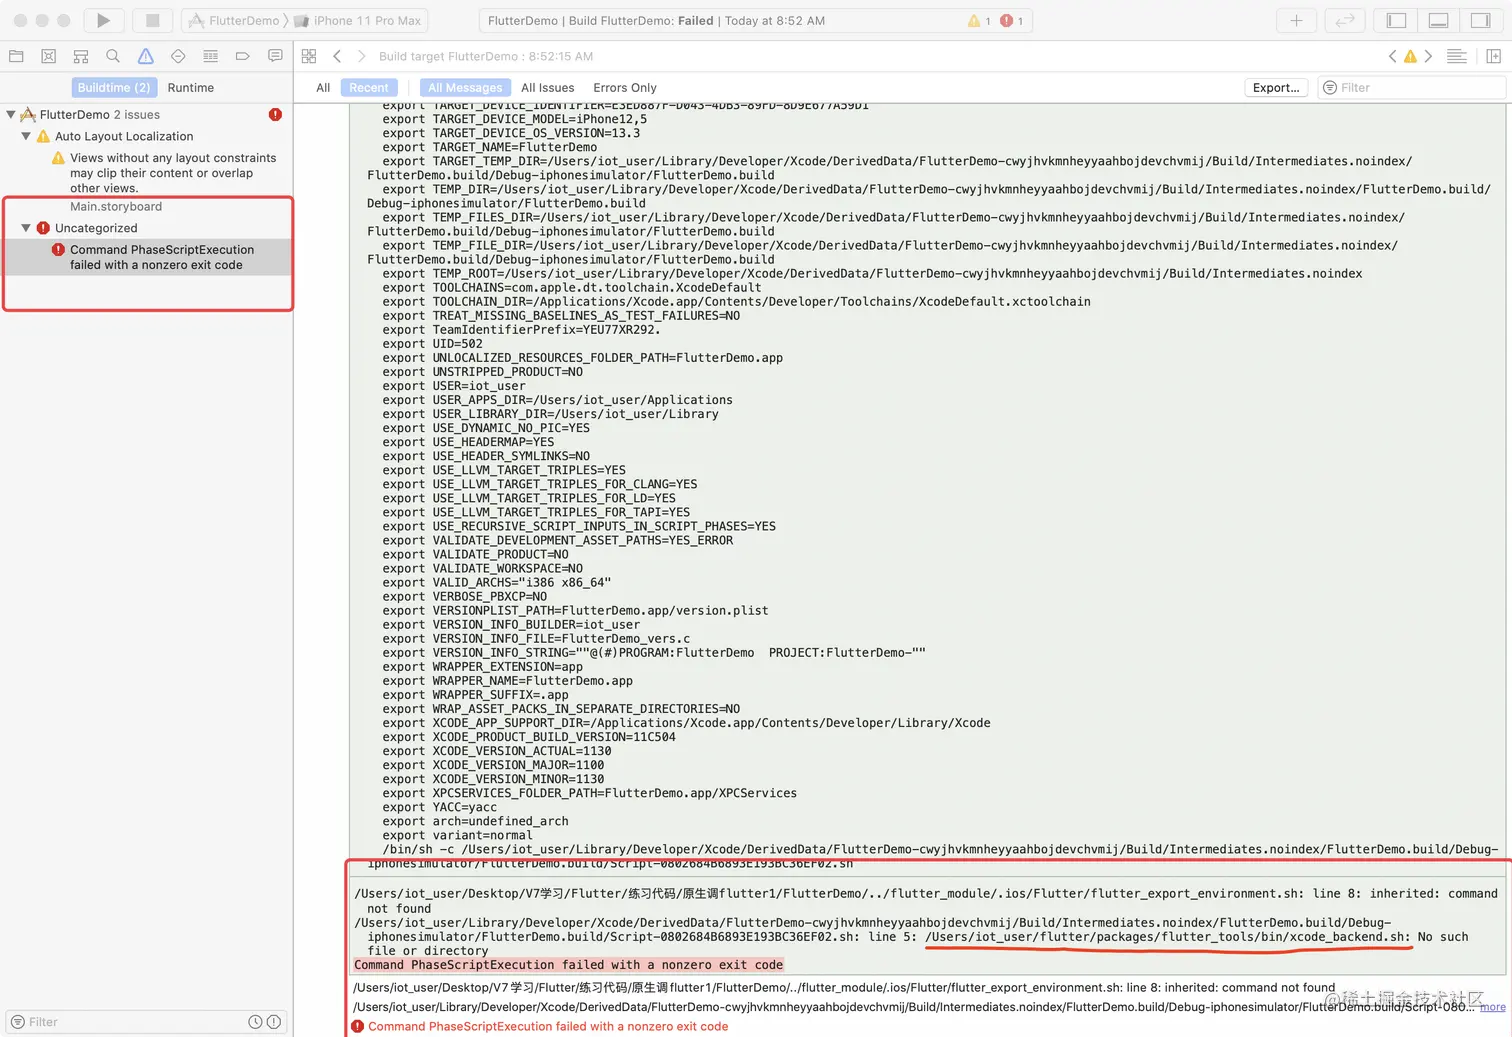1512x1037 pixels.
Task: Choose the iPhone 11 Pro Max destination
Action: coord(359,20)
